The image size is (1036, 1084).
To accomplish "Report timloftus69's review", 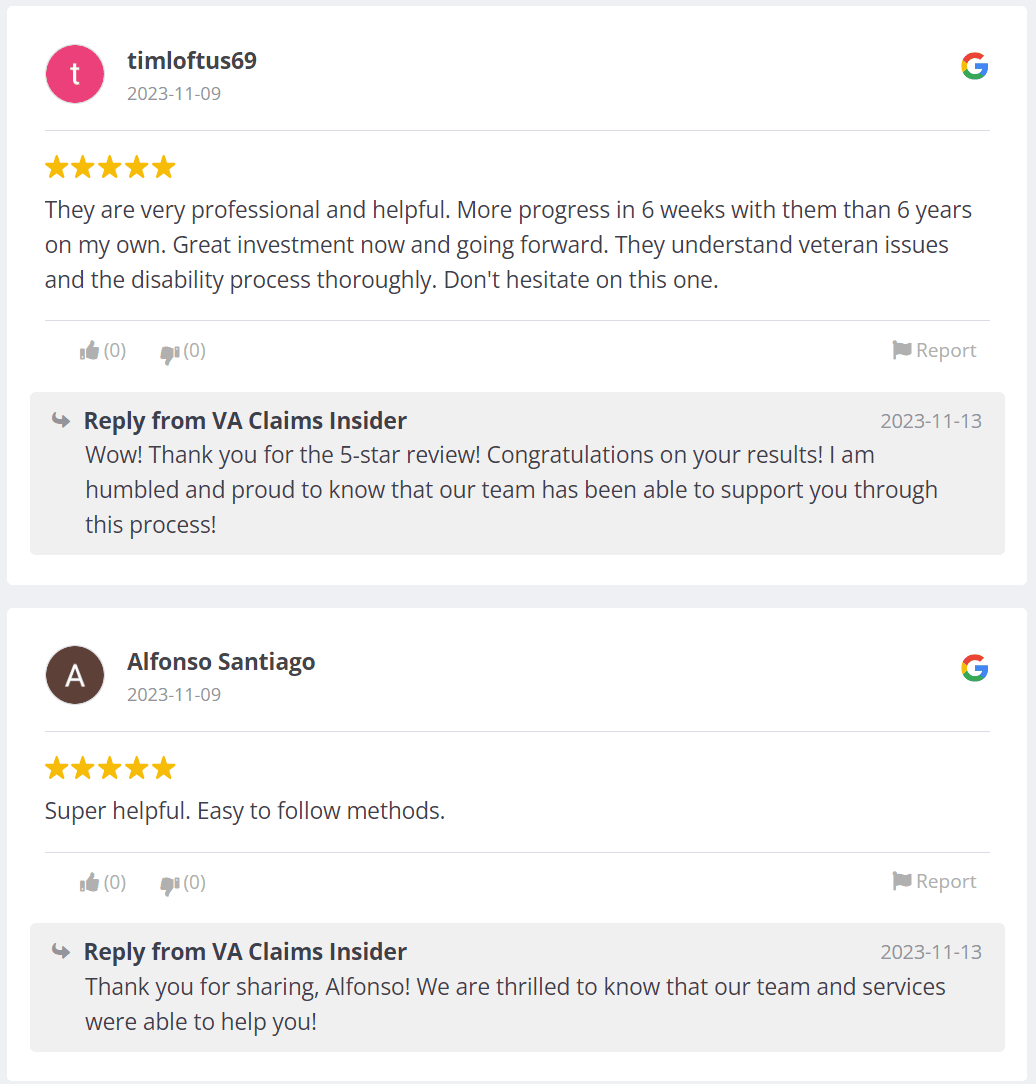I will point(934,350).
